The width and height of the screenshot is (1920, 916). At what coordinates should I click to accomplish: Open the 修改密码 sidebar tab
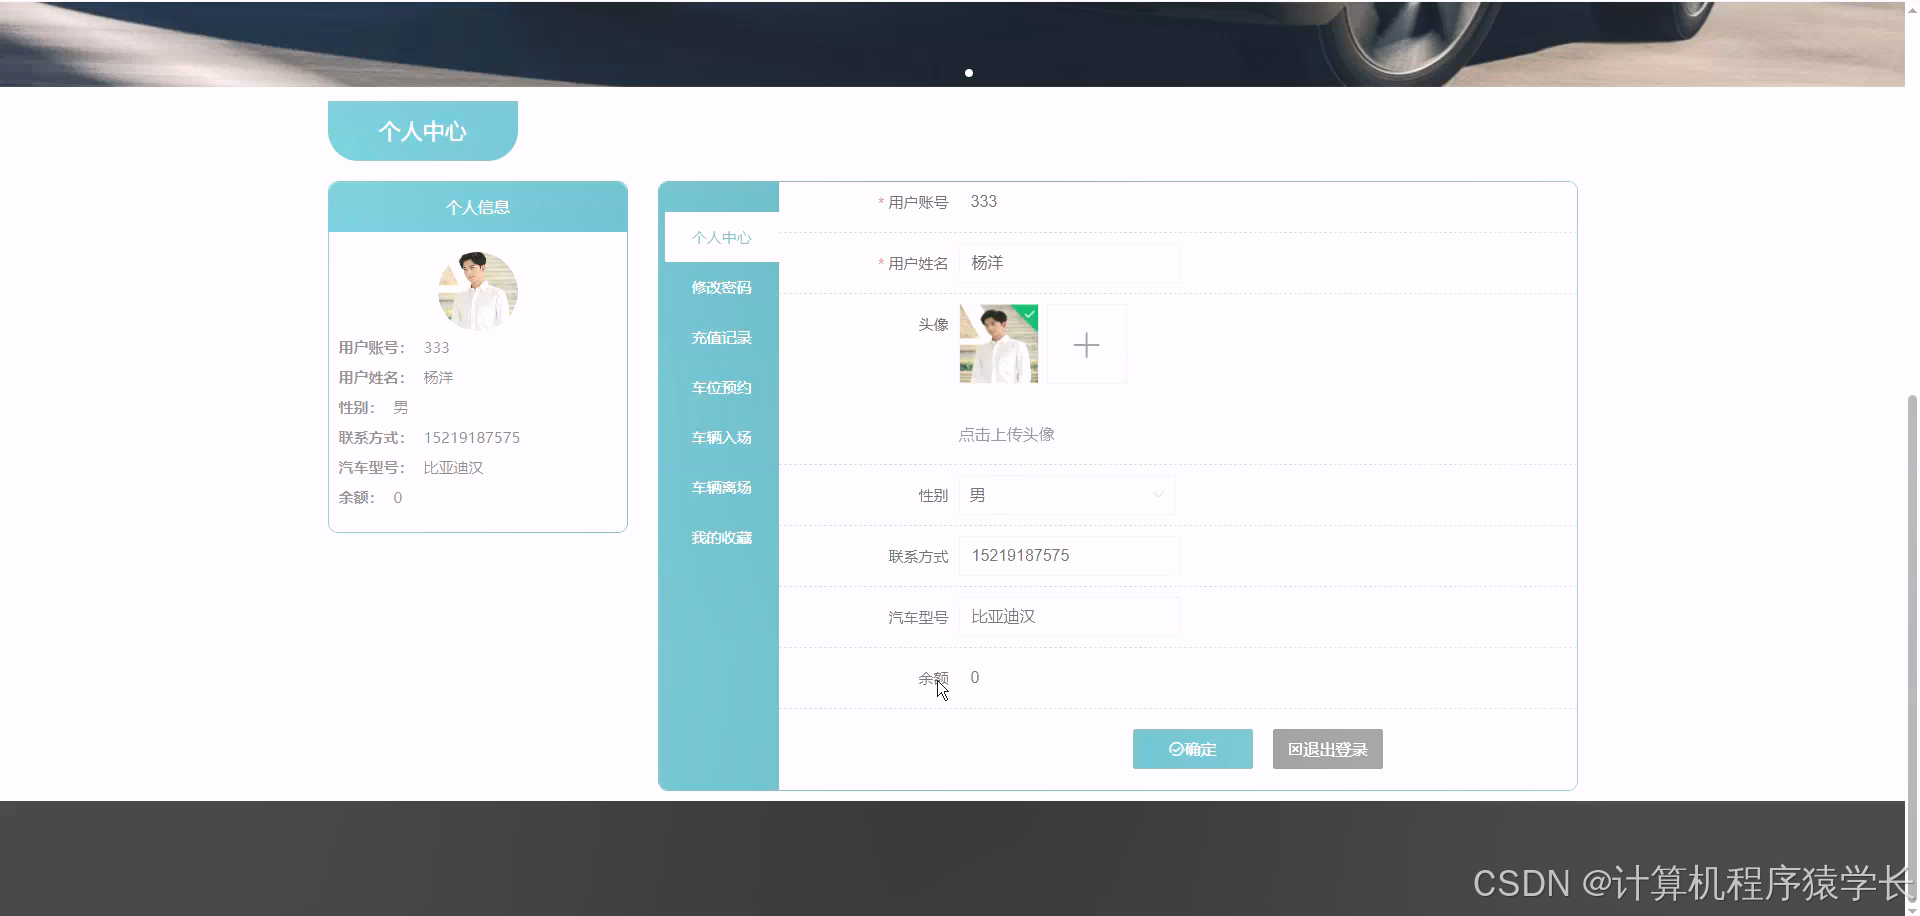pyautogui.click(x=721, y=287)
